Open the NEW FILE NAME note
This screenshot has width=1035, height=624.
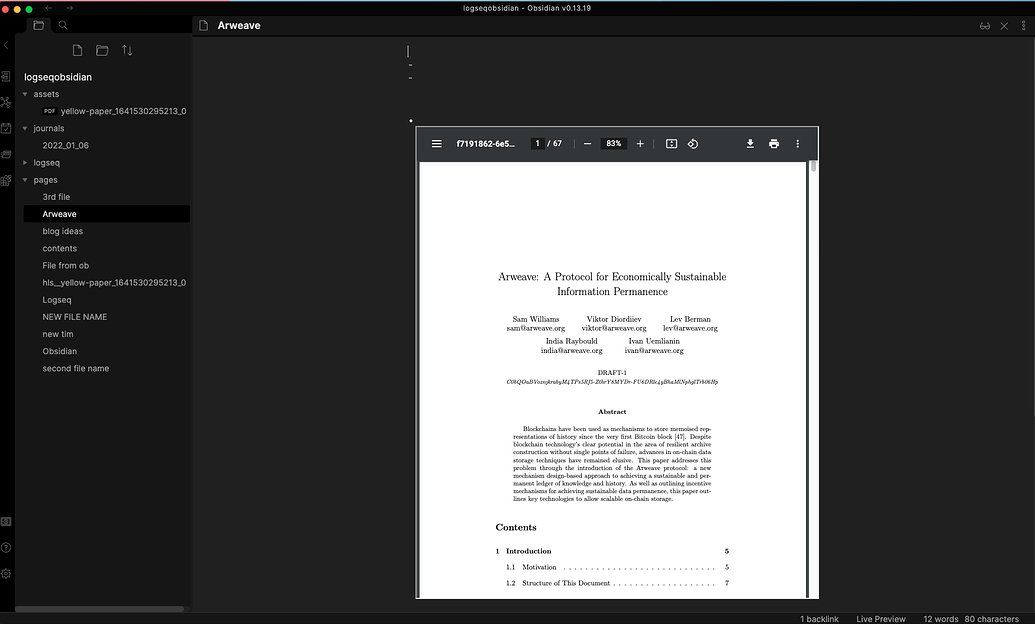coord(75,316)
